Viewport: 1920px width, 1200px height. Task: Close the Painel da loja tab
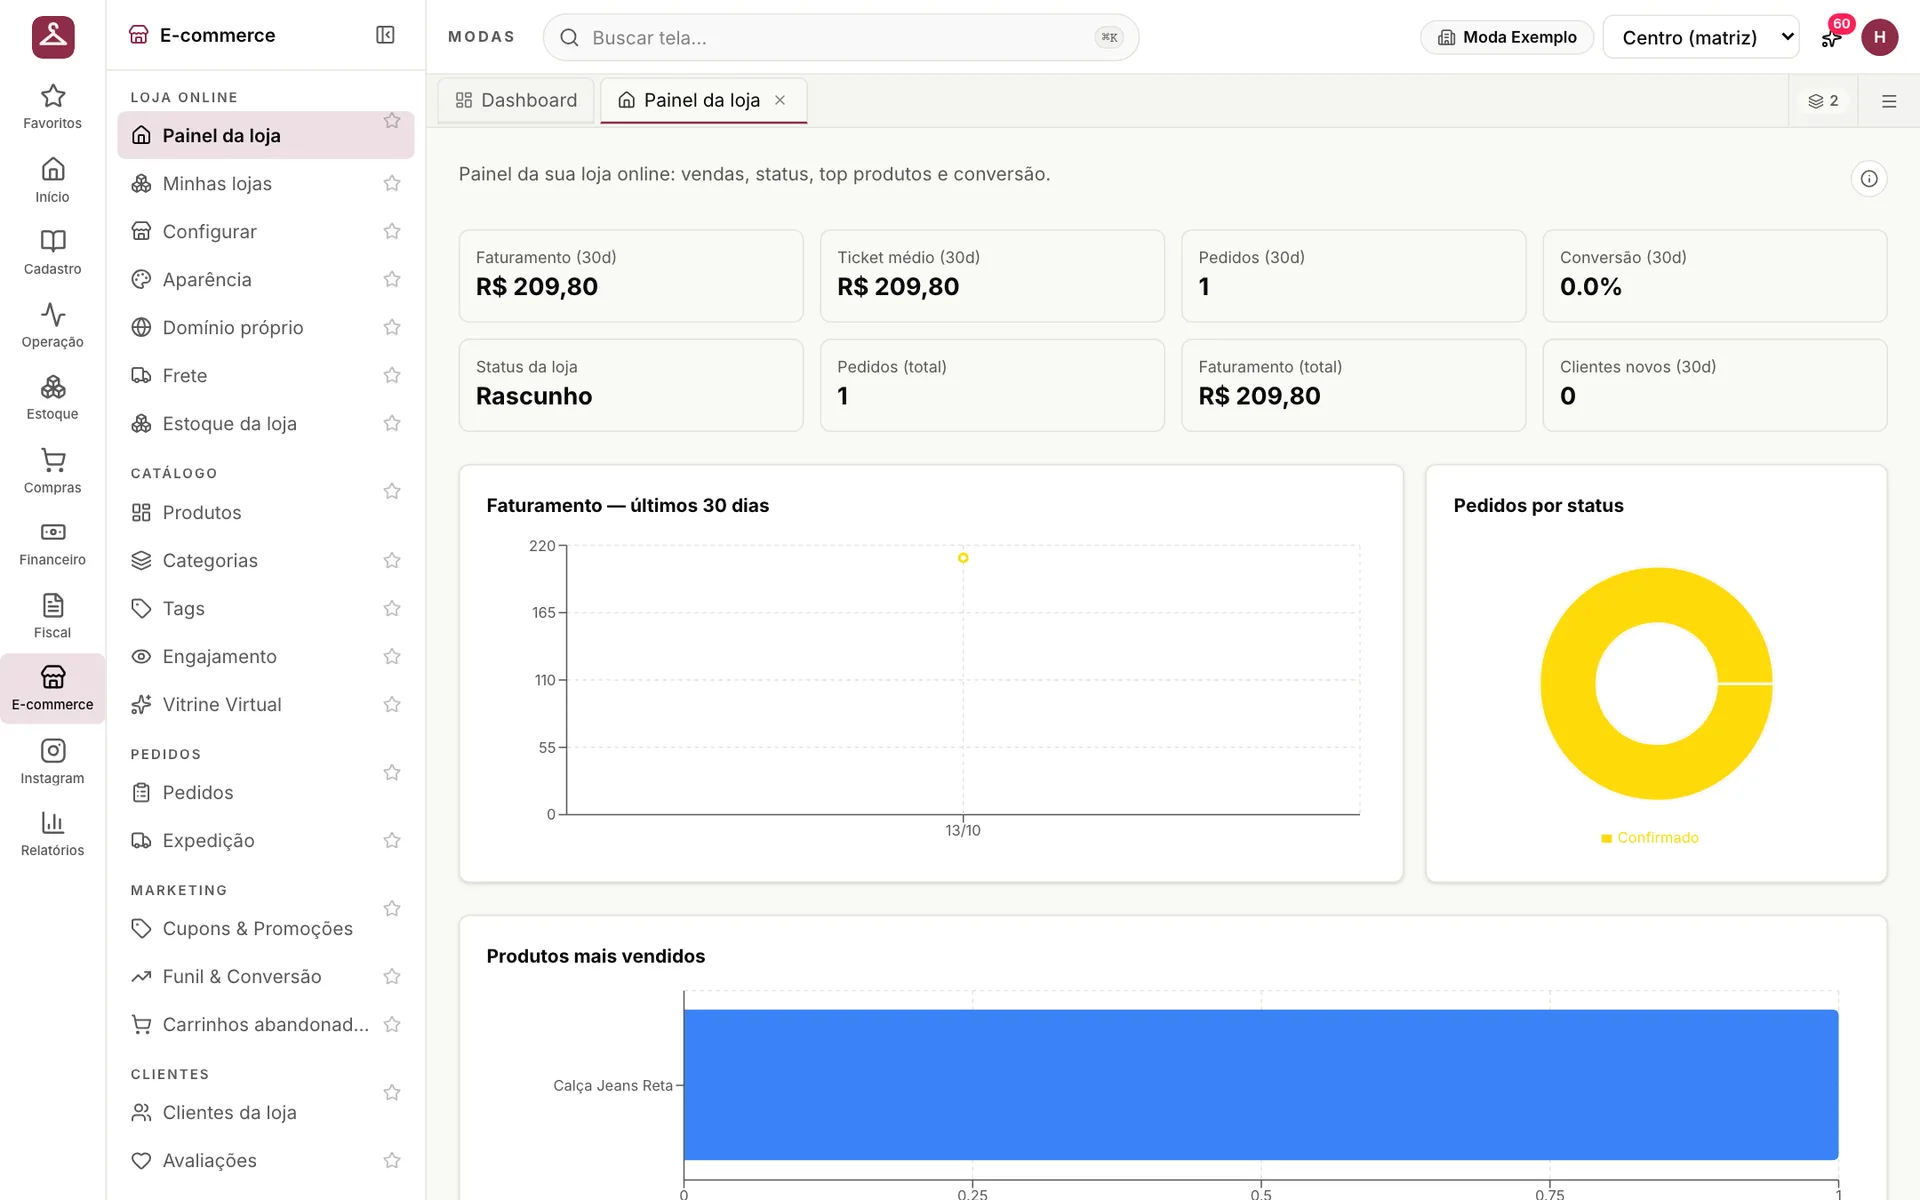(x=780, y=100)
